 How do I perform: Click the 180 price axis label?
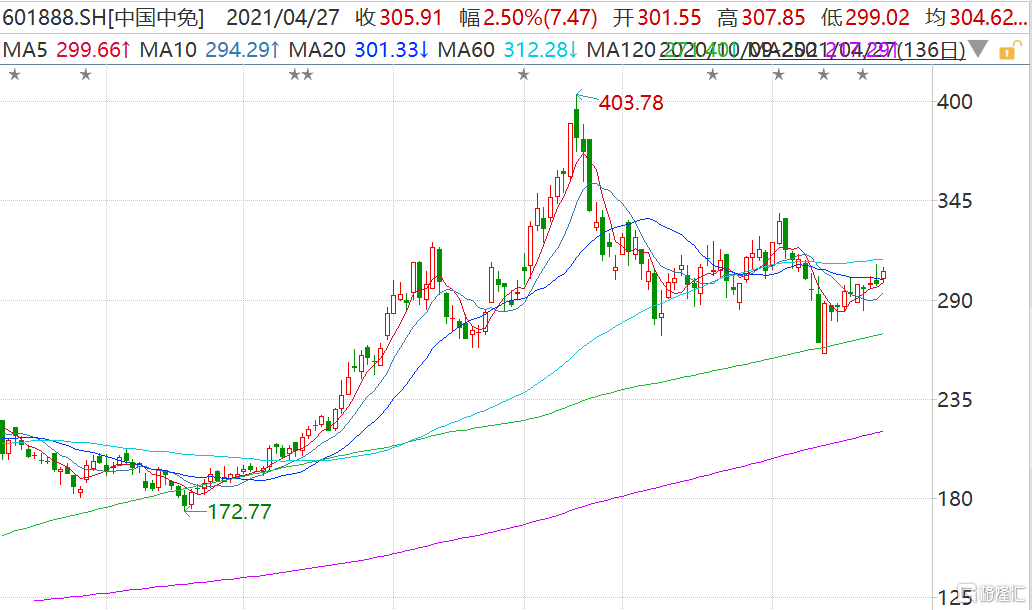pos(954,499)
